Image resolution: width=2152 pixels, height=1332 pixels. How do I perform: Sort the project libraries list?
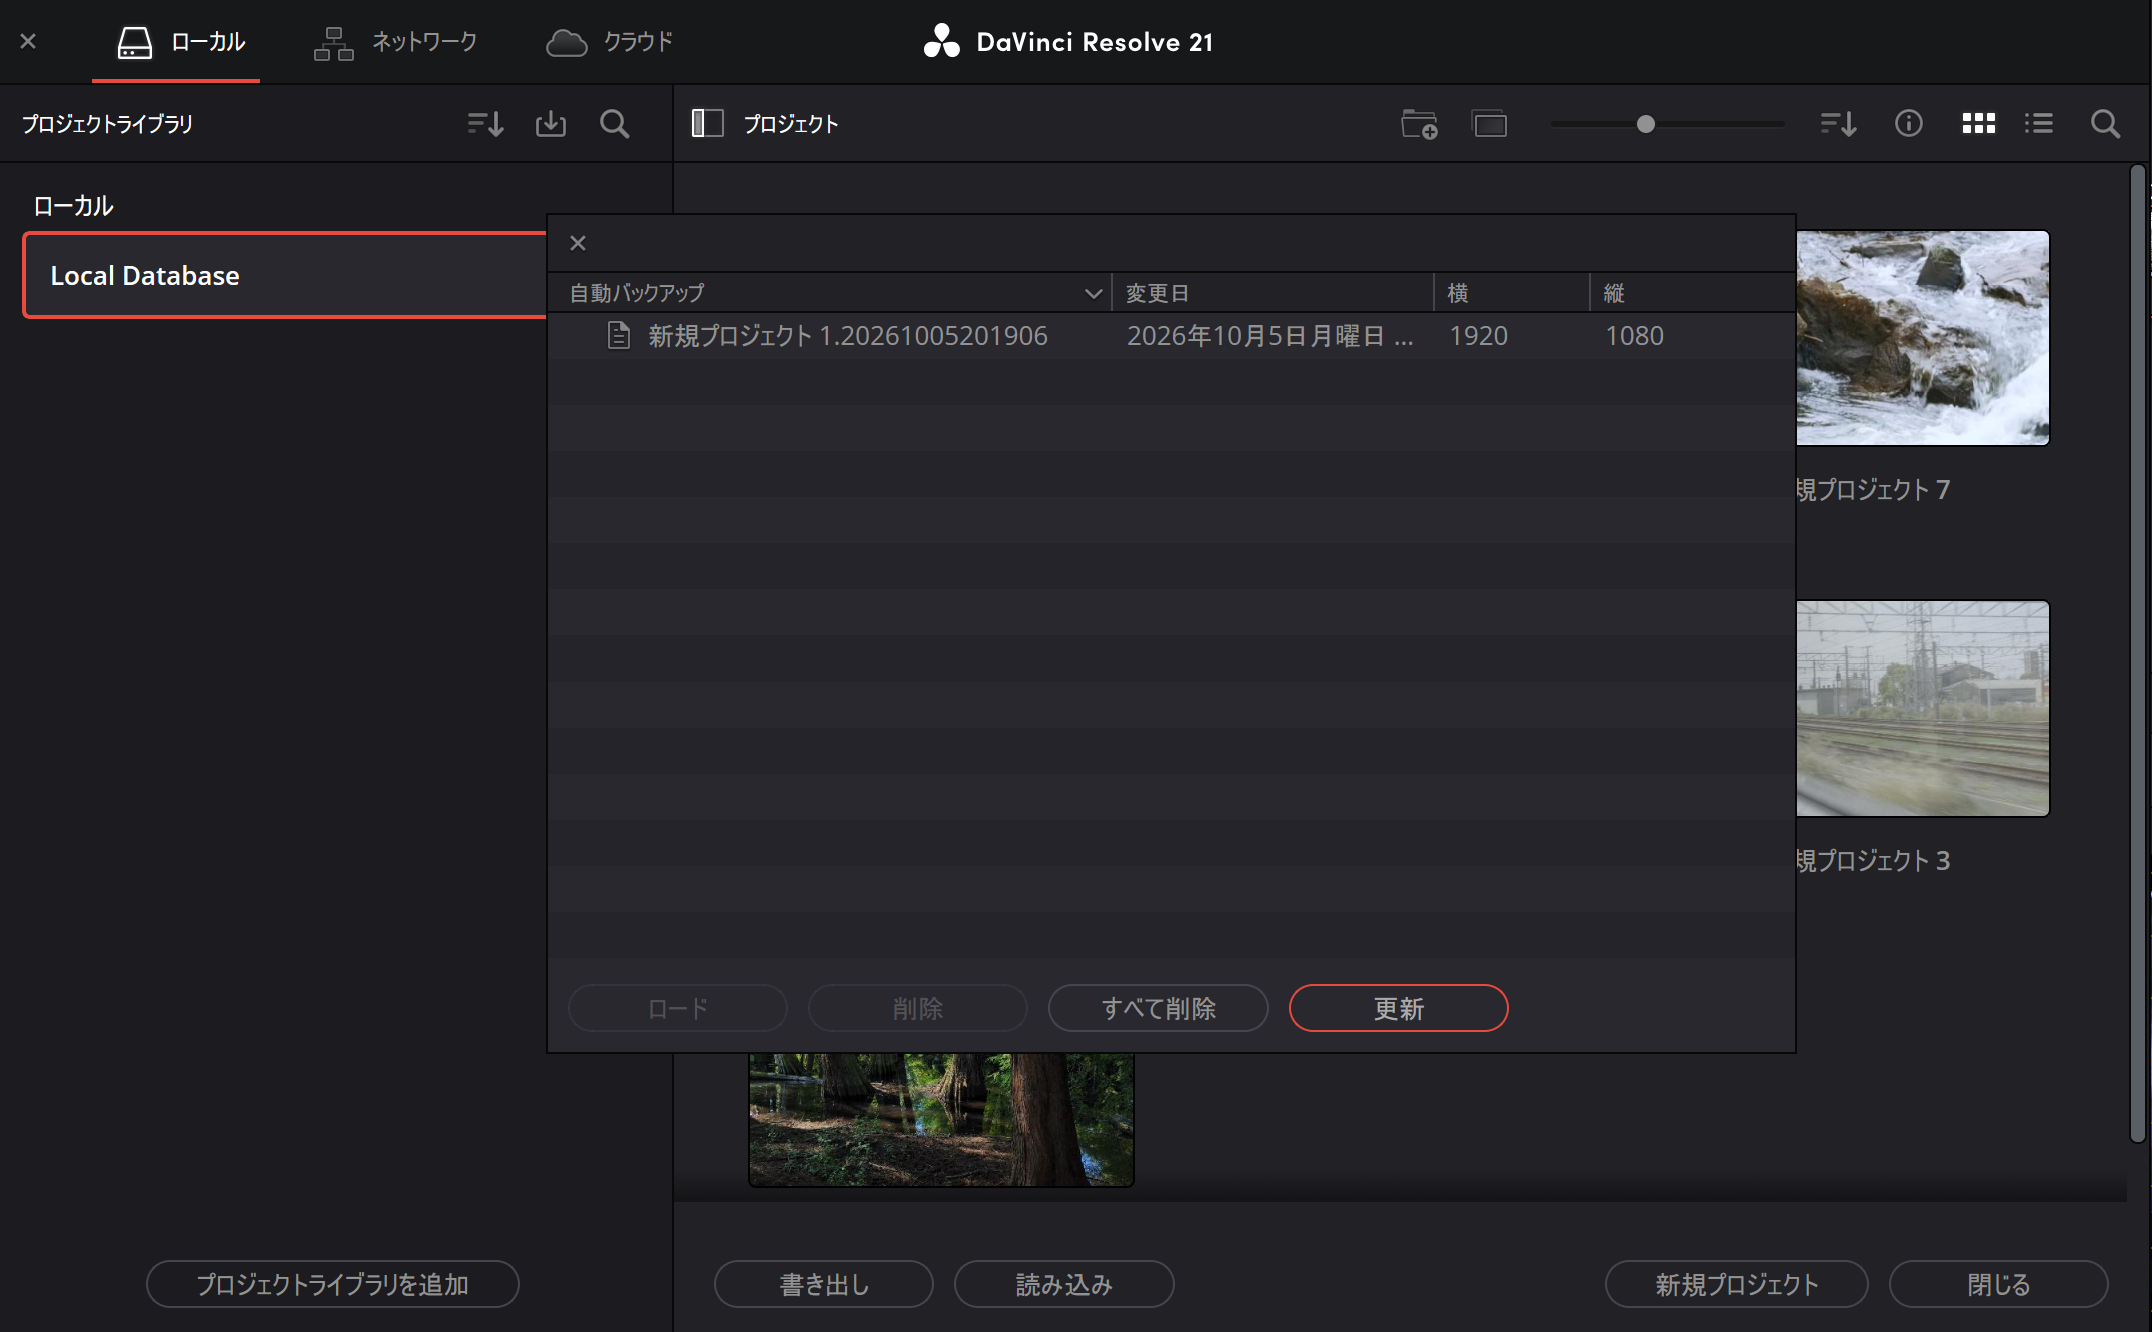[x=485, y=124]
